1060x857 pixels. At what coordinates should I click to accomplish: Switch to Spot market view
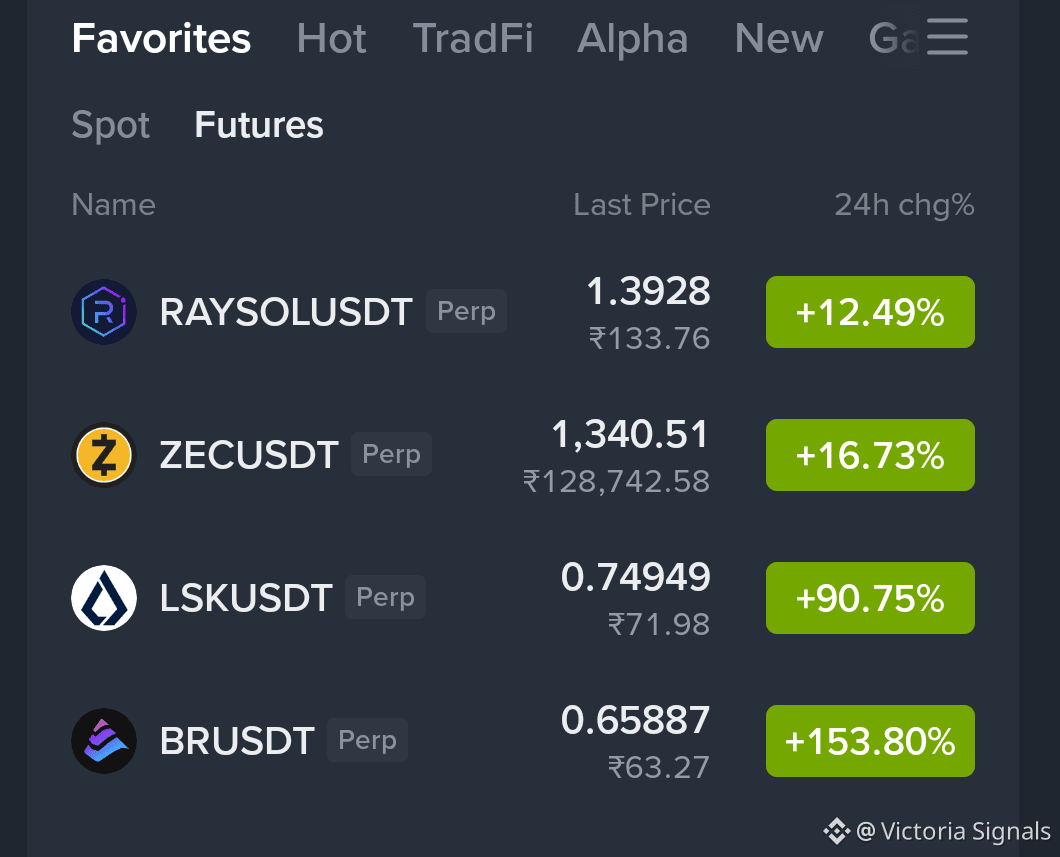coord(111,126)
